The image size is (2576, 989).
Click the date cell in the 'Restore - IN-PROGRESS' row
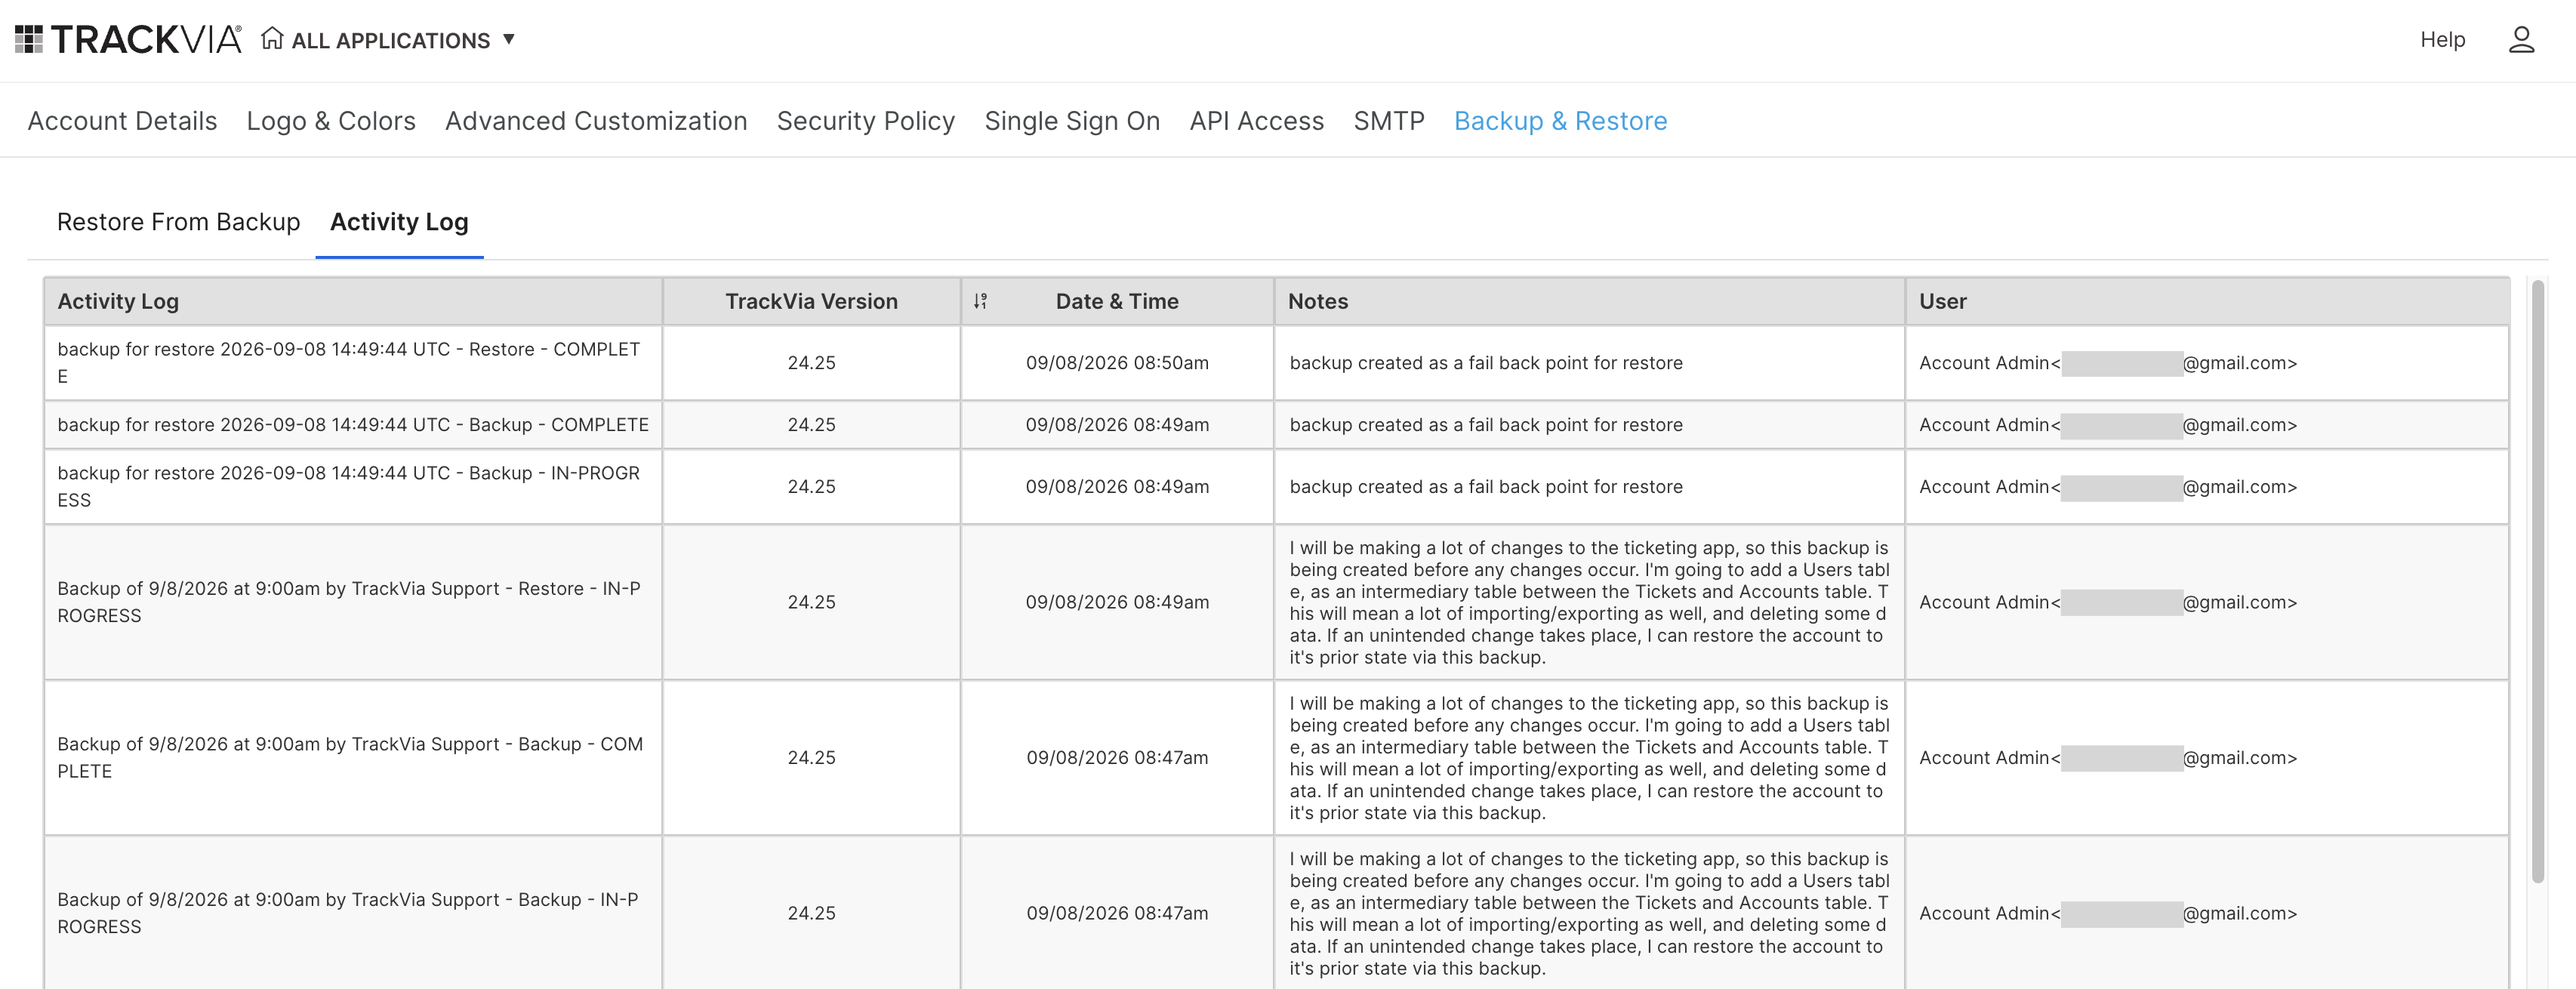(1117, 602)
